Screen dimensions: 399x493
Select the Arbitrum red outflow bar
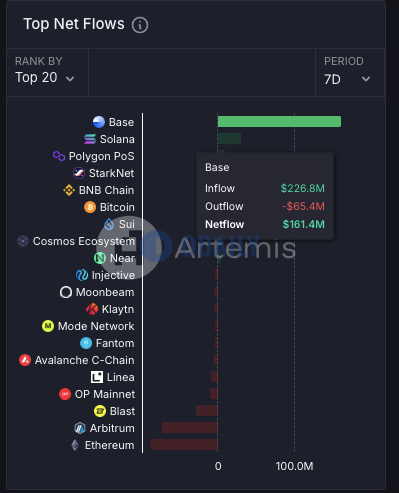(x=190, y=428)
